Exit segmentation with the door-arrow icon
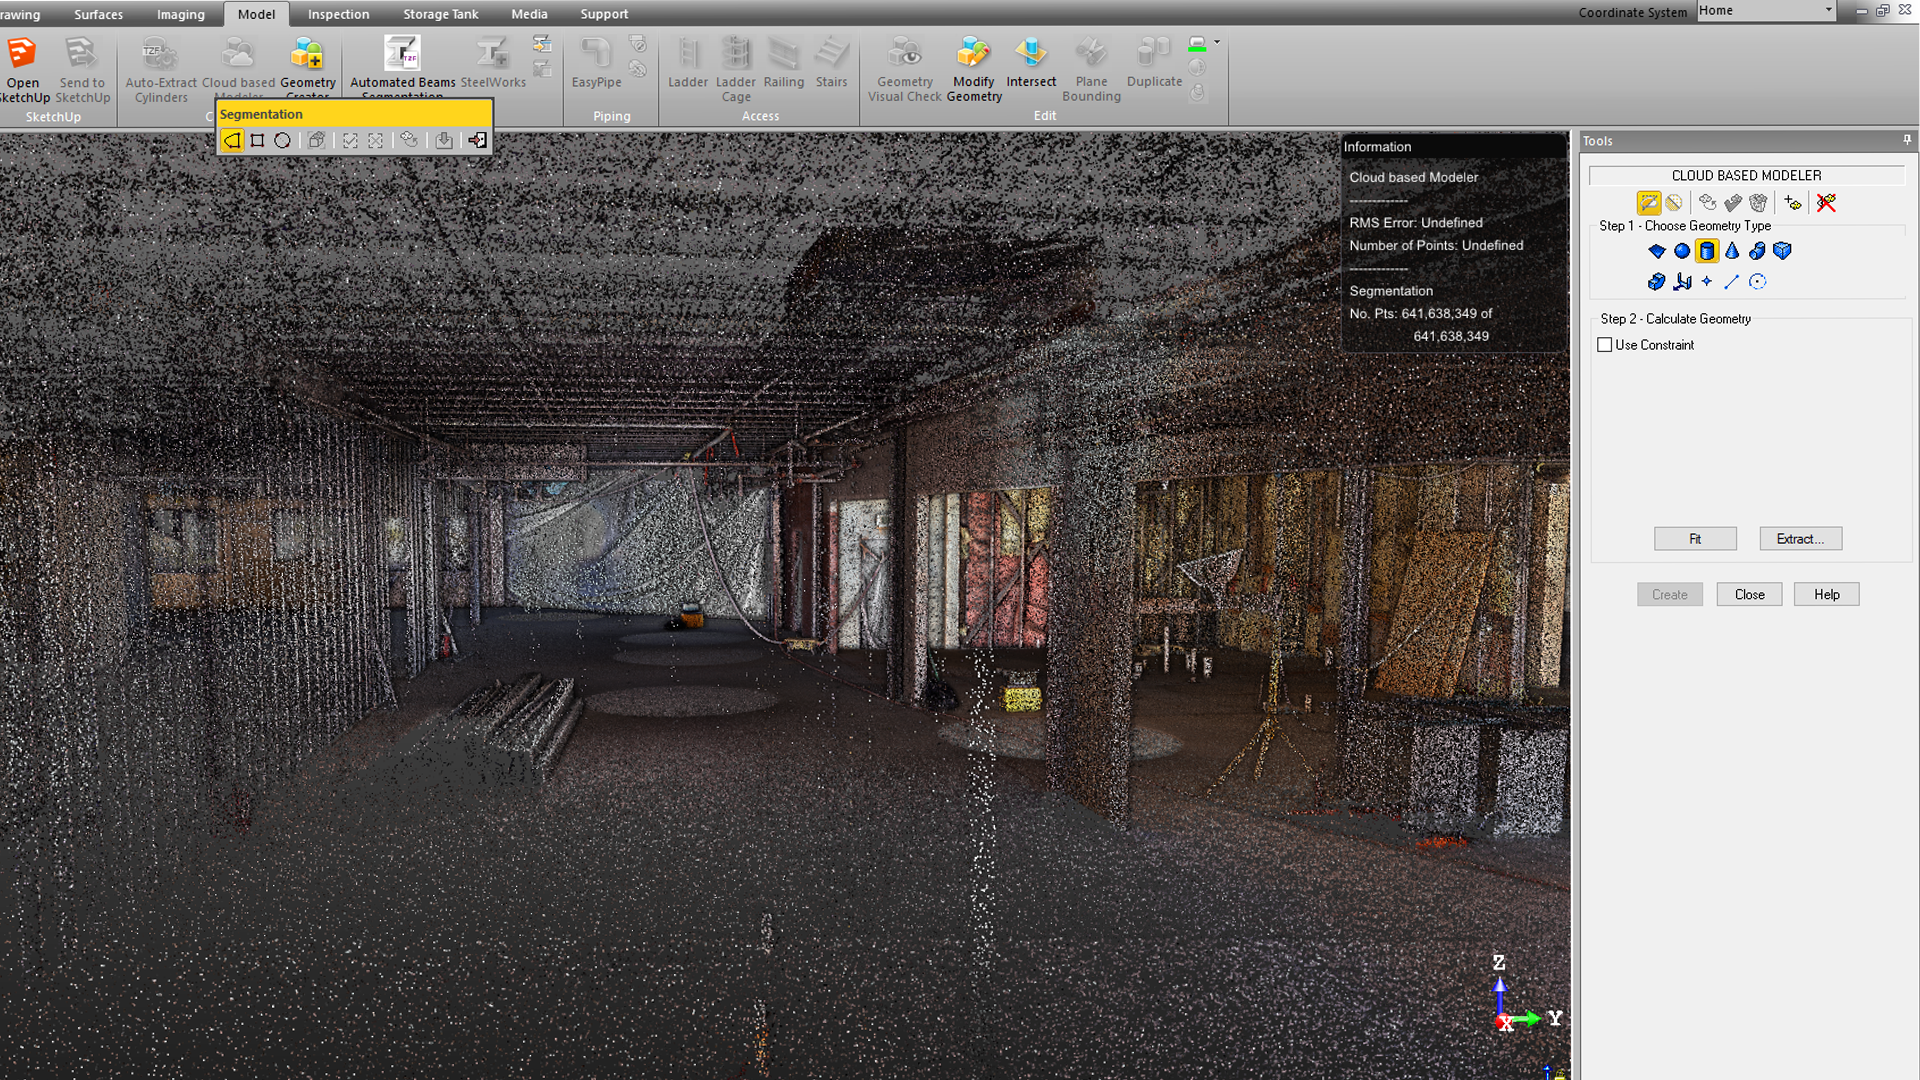The height and width of the screenshot is (1080, 1920). coord(478,141)
